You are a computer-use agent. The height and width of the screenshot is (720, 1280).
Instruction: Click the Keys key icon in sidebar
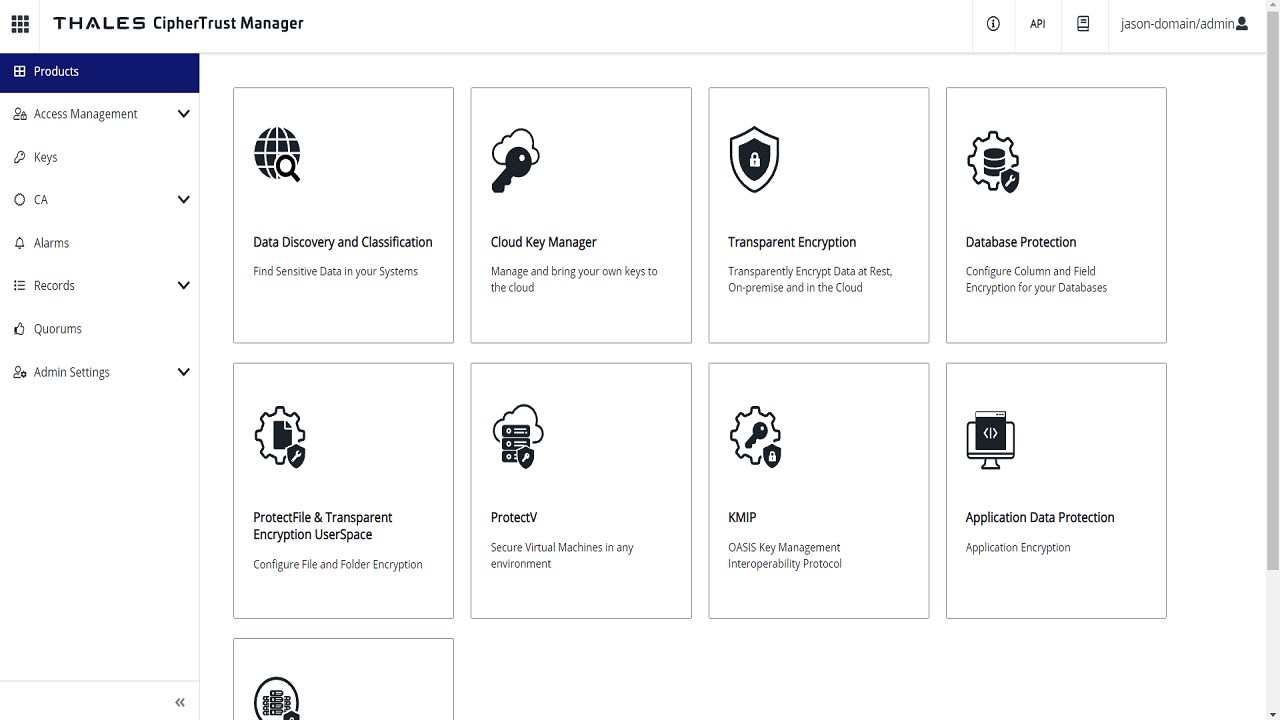(x=20, y=157)
